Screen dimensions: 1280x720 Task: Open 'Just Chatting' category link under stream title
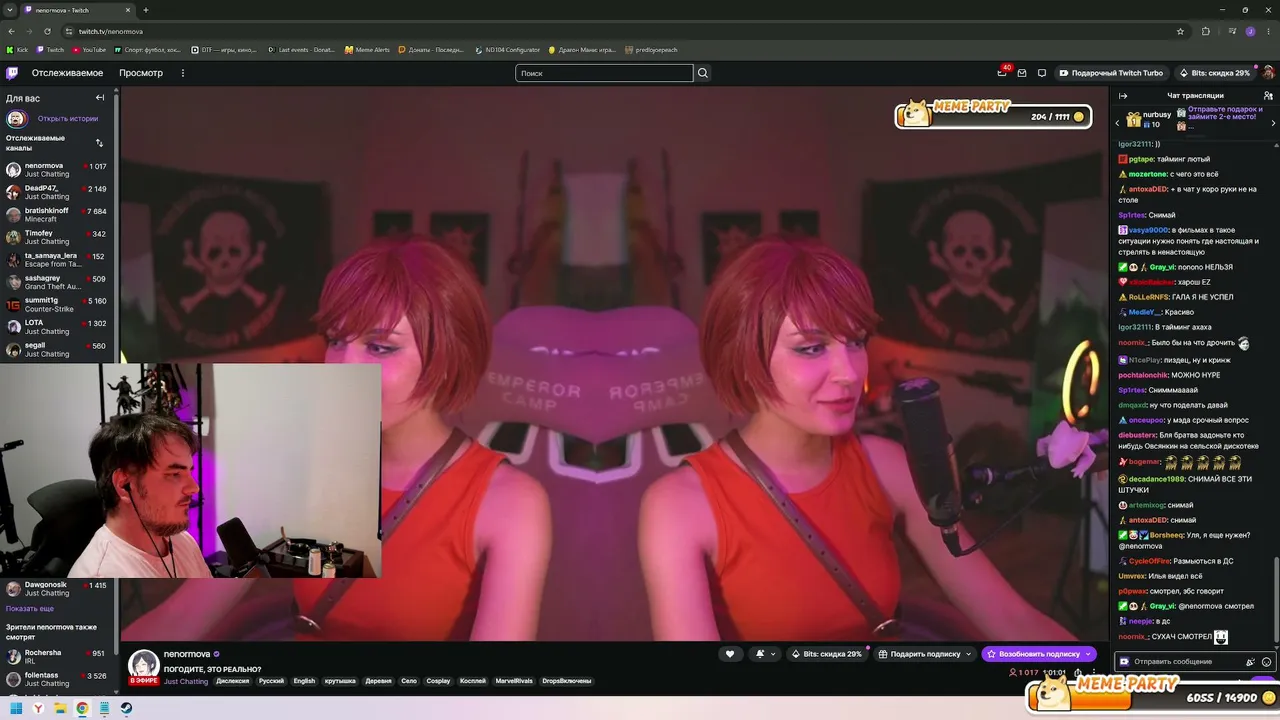[x=186, y=682]
